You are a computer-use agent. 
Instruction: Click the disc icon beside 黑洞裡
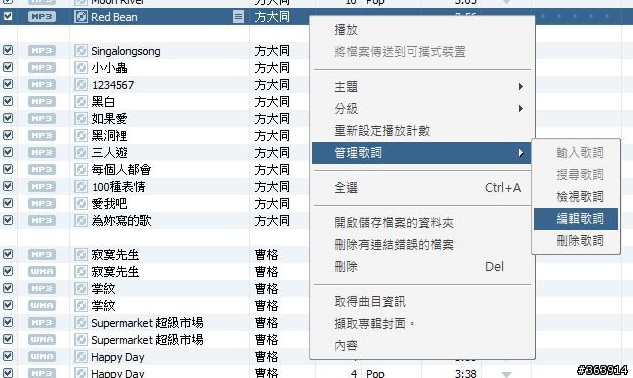[x=81, y=135]
